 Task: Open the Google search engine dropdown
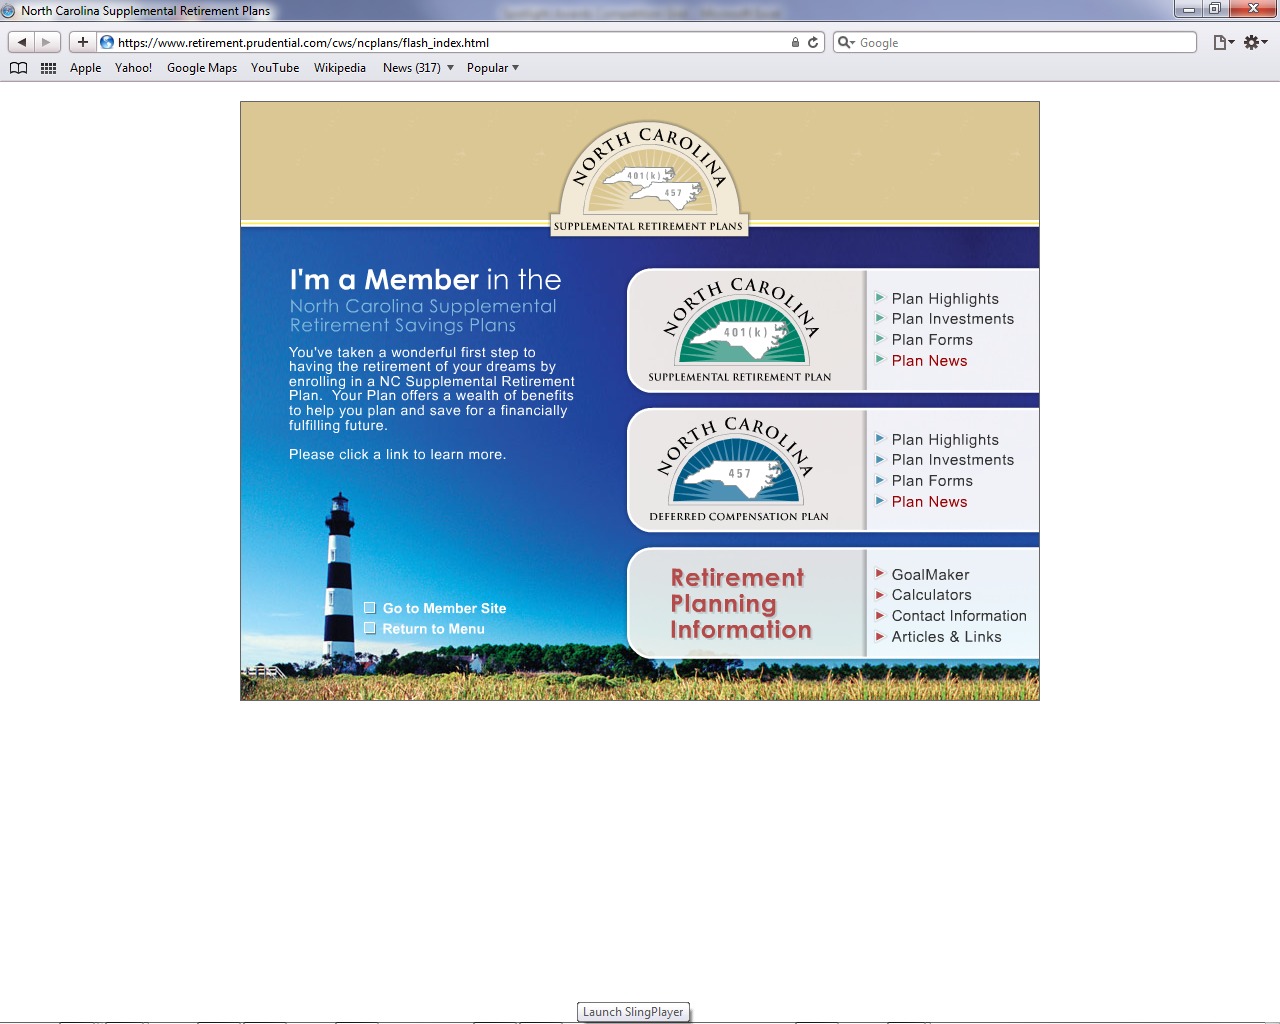click(846, 42)
